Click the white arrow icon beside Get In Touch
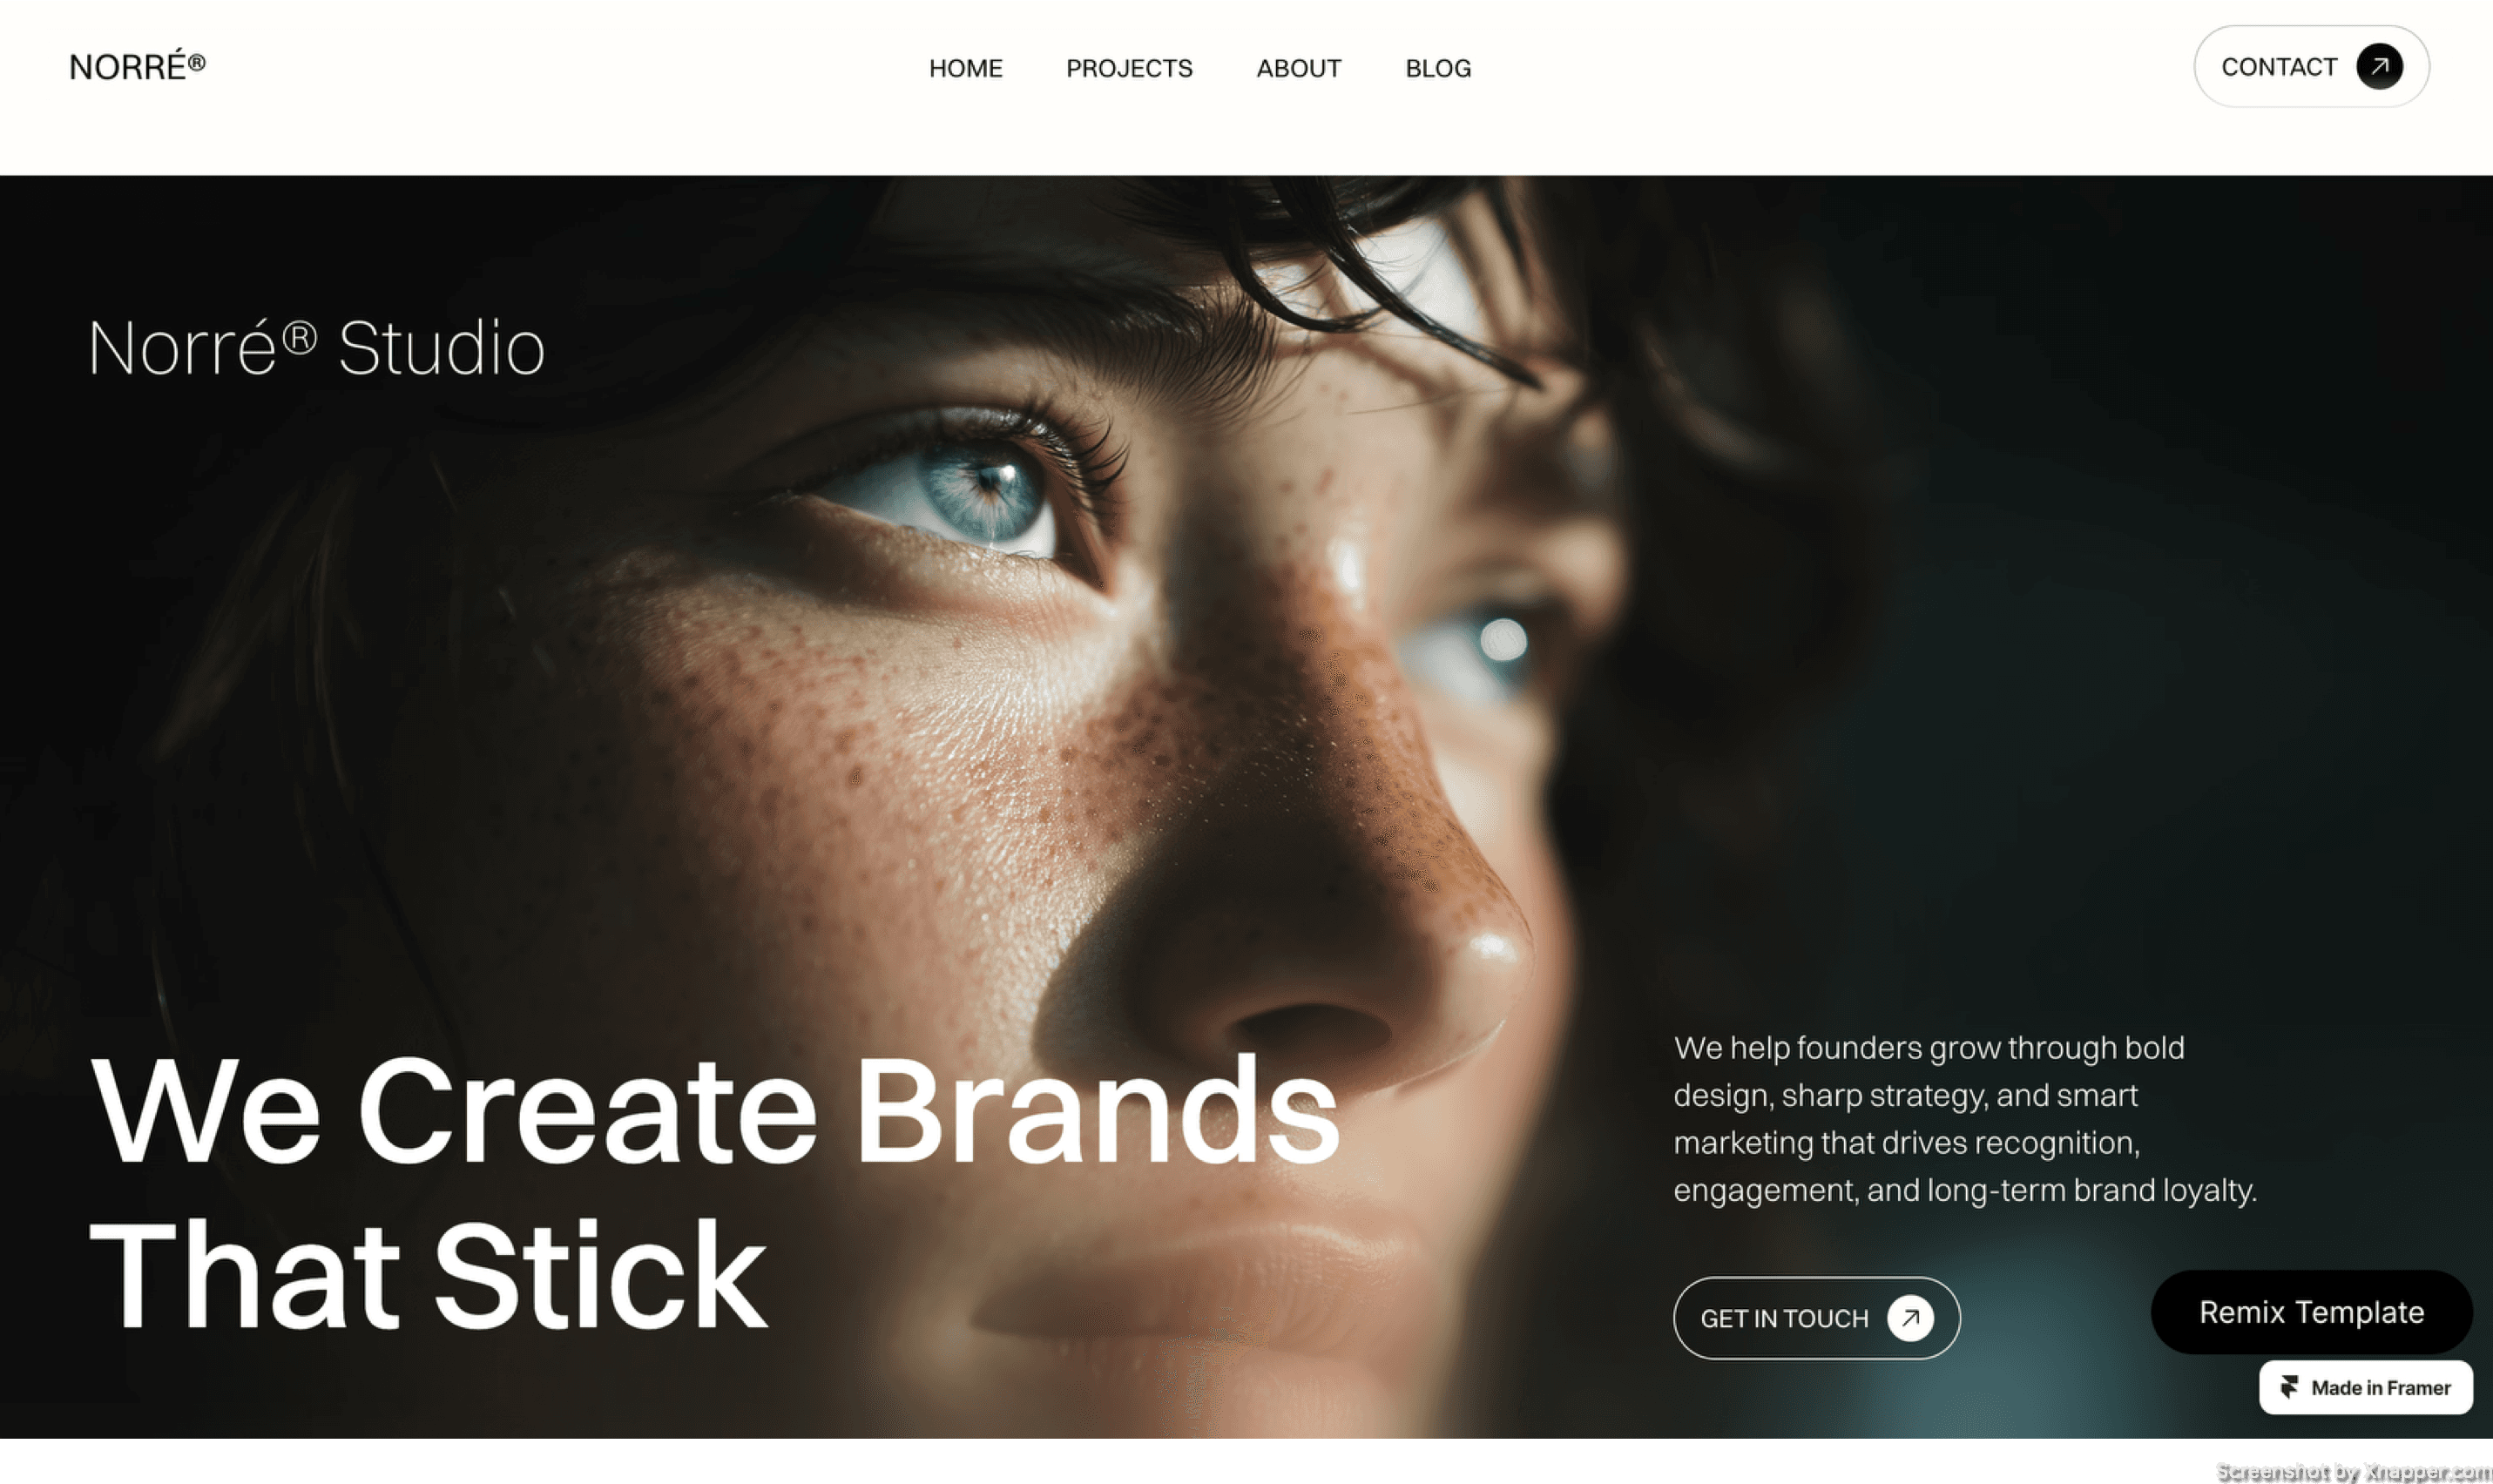Screen dimensions: 2493x1484 pos(1910,1317)
